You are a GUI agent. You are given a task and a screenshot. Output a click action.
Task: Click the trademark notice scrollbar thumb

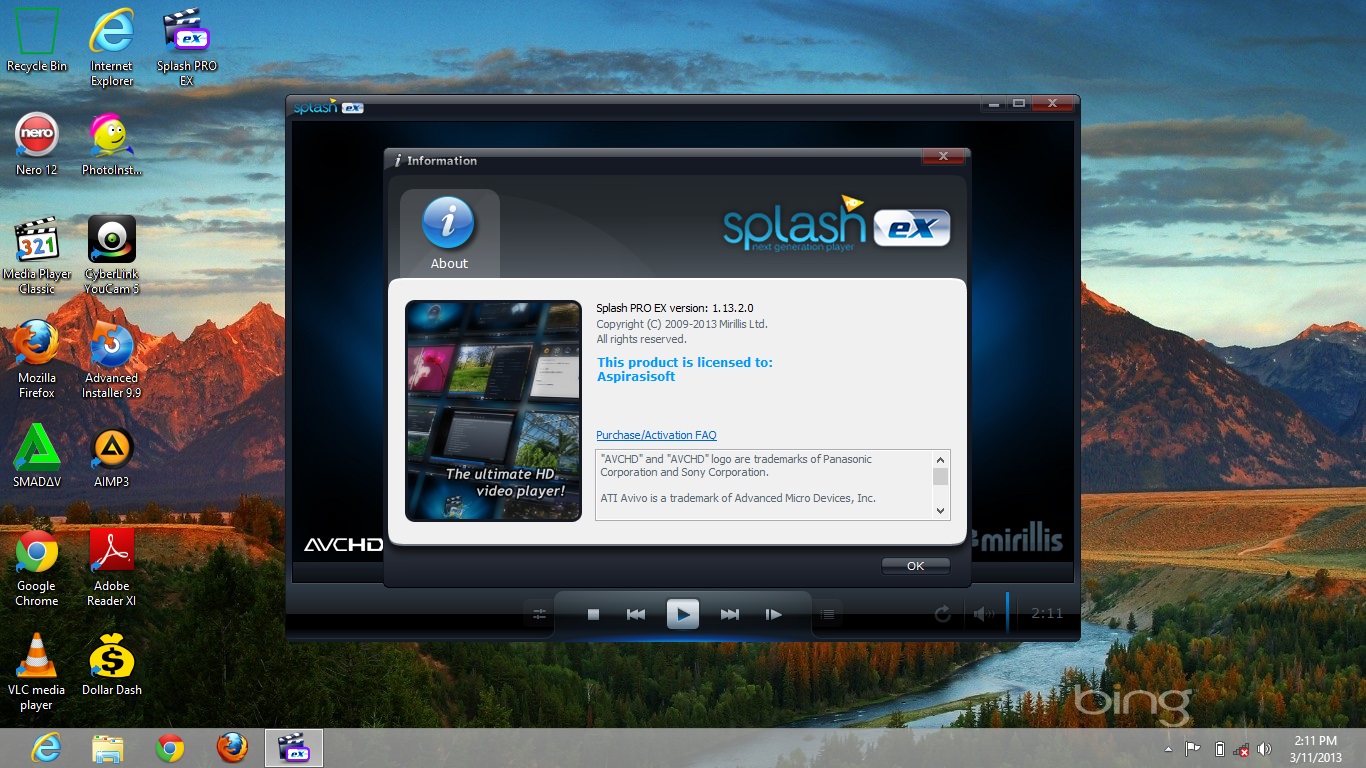(x=940, y=476)
